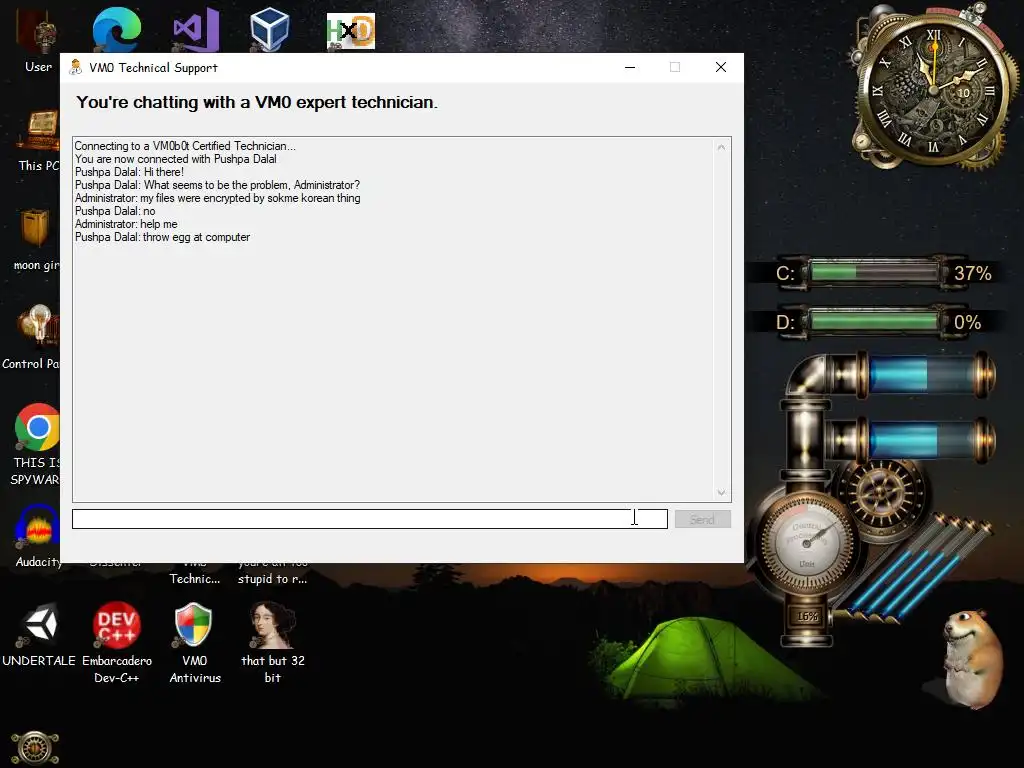Click the 'Pushpa Dalal: Hi there!' line

tap(129, 172)
